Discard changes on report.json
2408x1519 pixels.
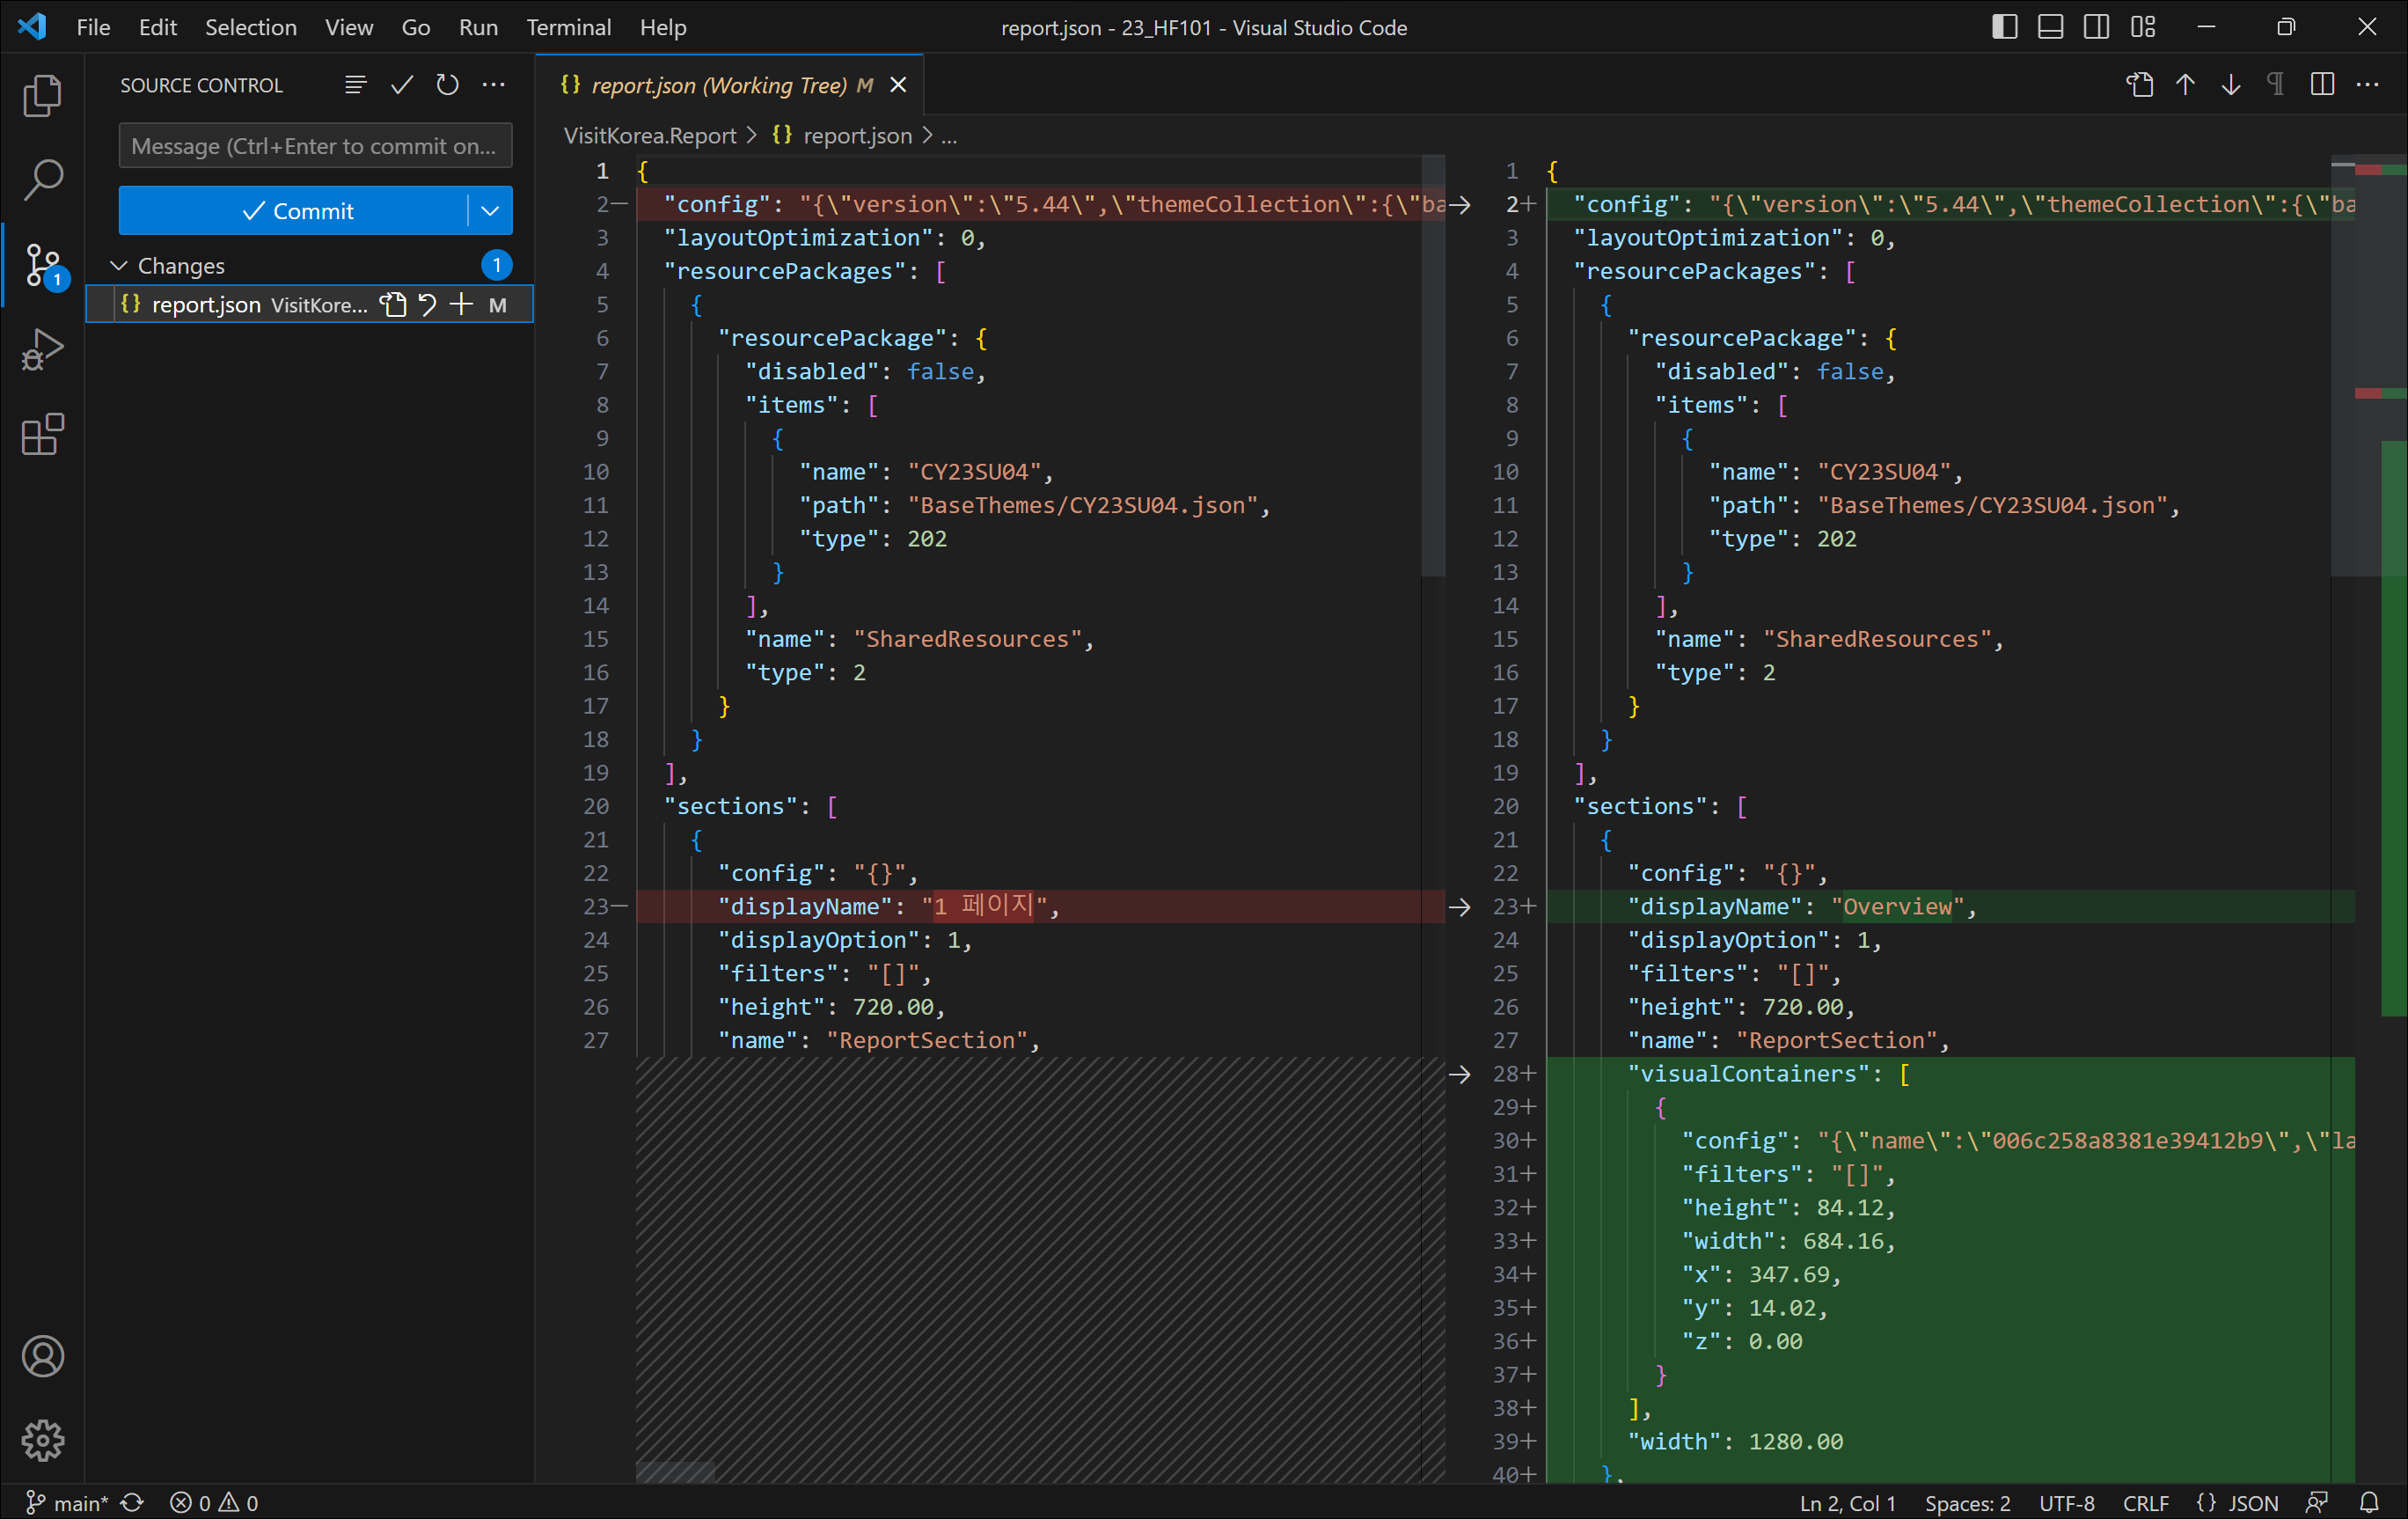(x=428, y=305)
